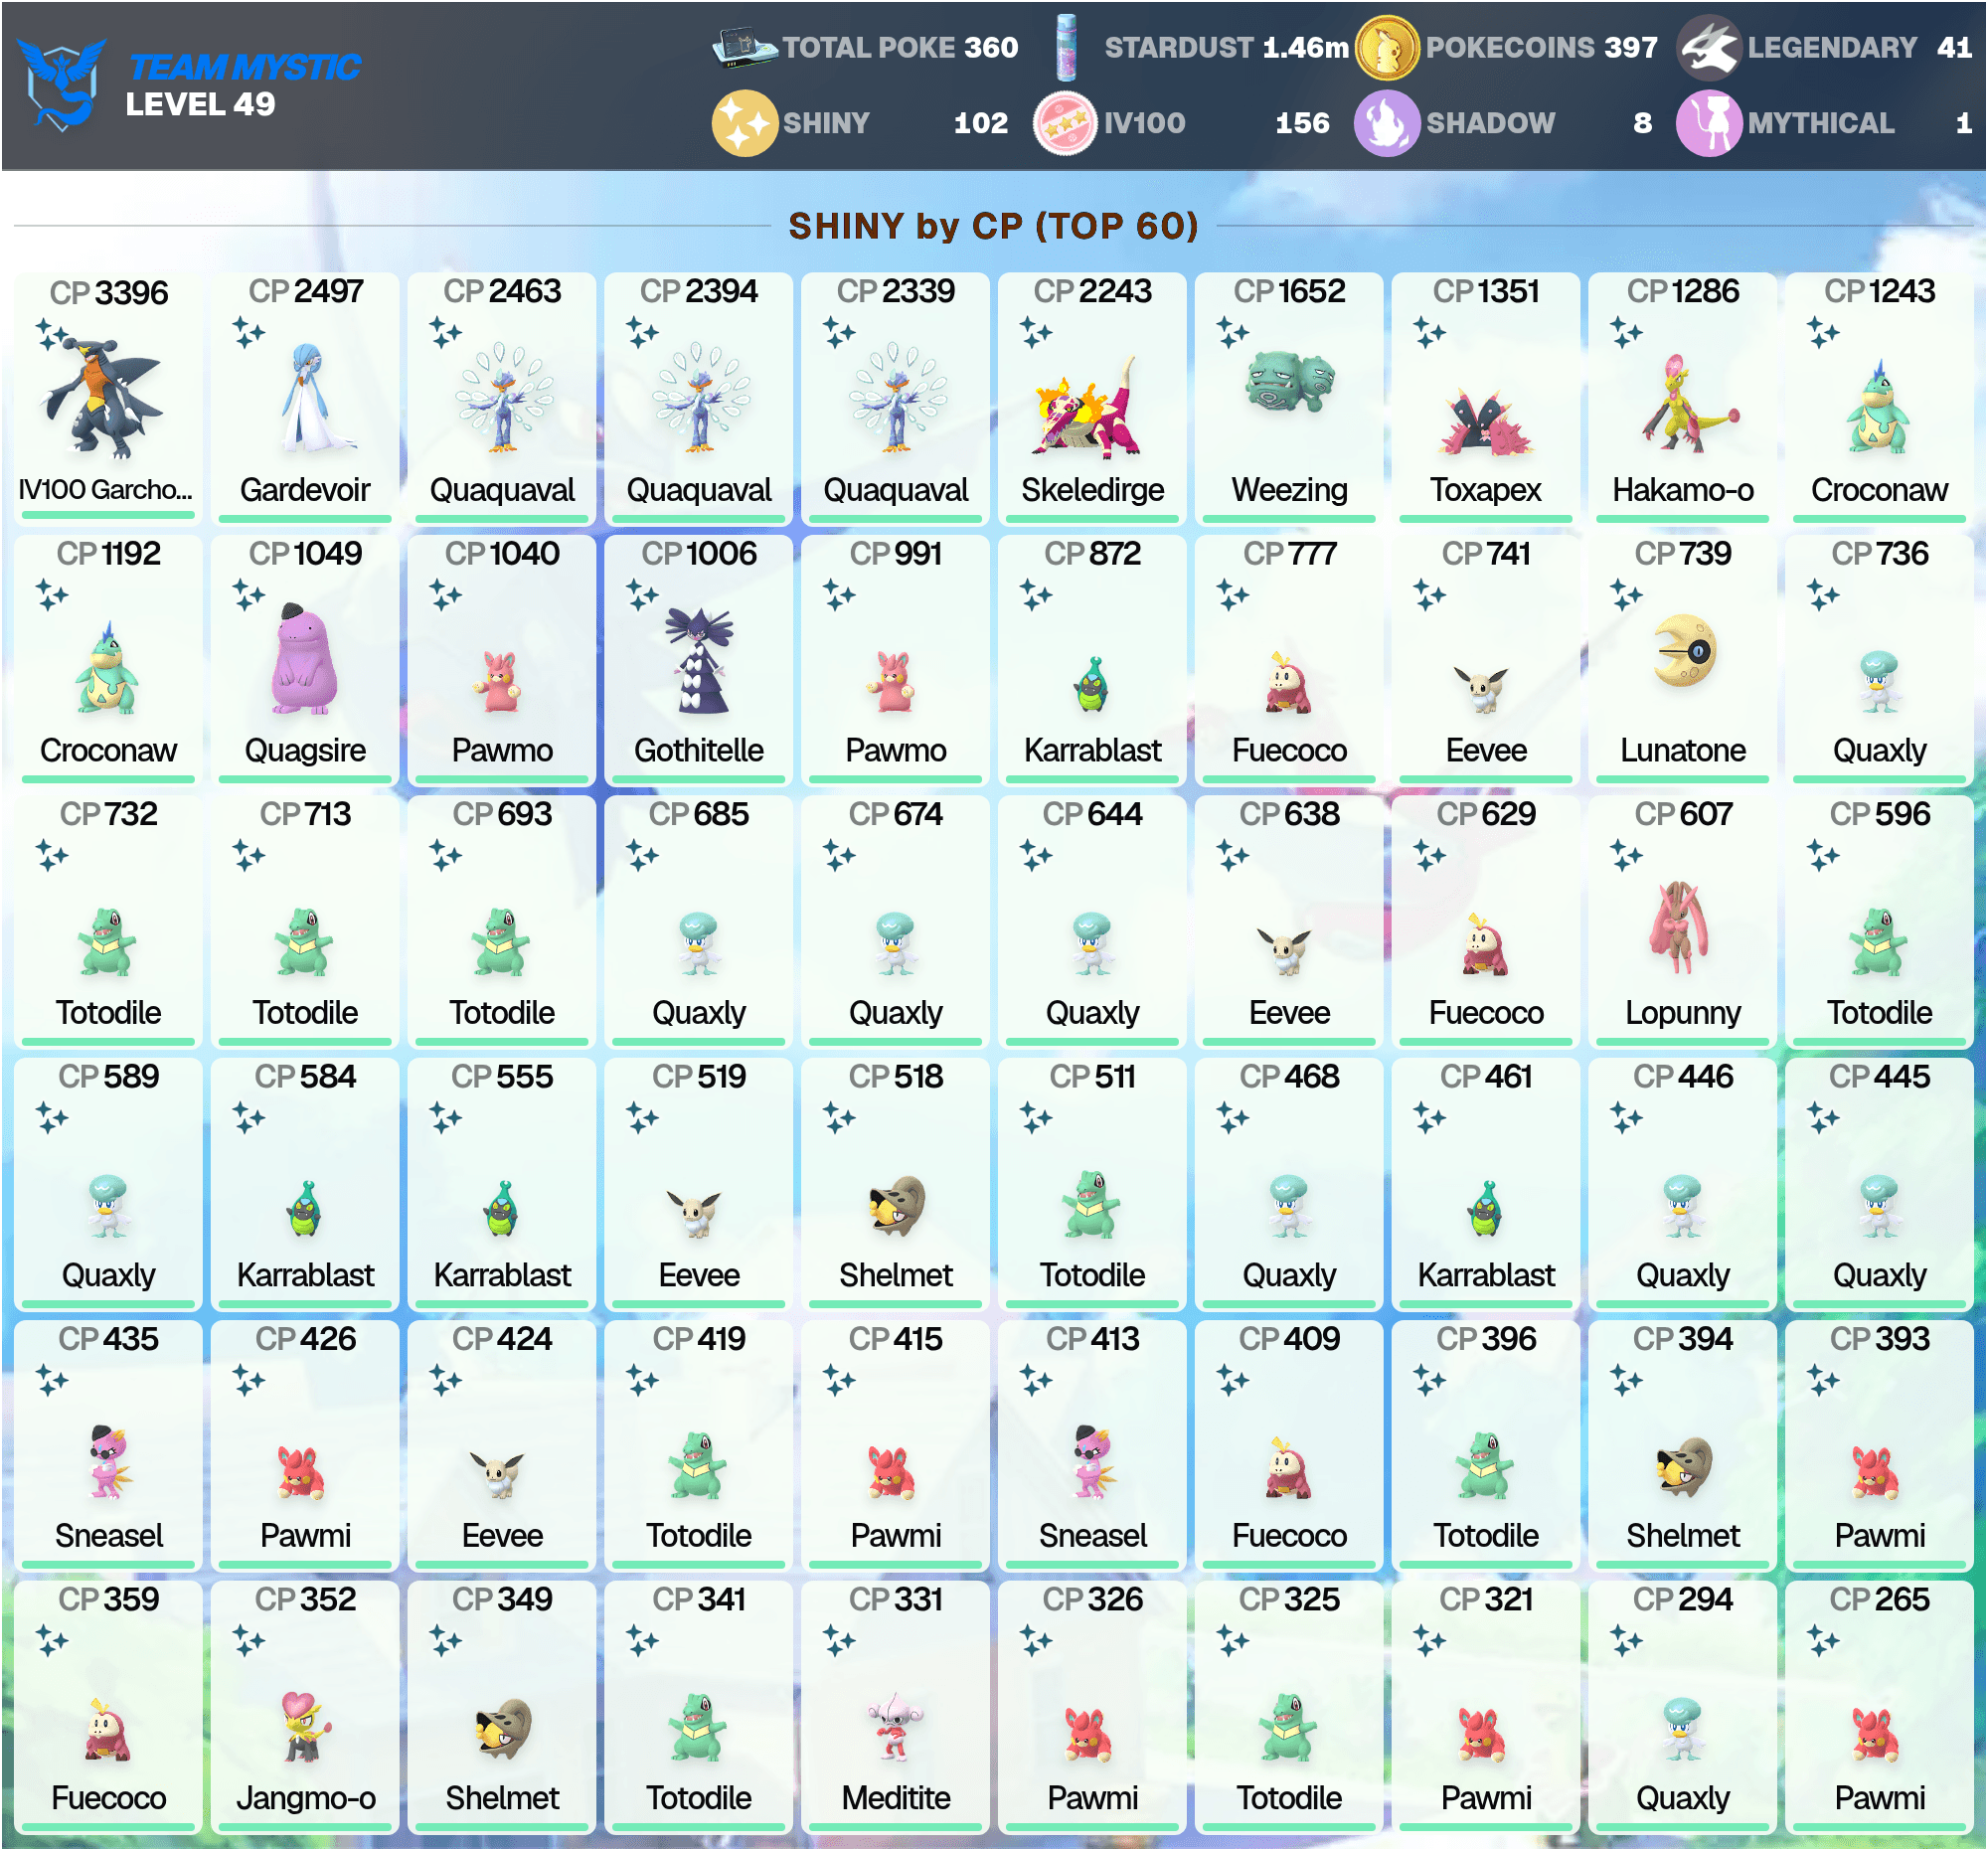The image size is (1988, 1849).
Task: Open the Fuecoco card with CP 359
Action: pos(109,1707)
